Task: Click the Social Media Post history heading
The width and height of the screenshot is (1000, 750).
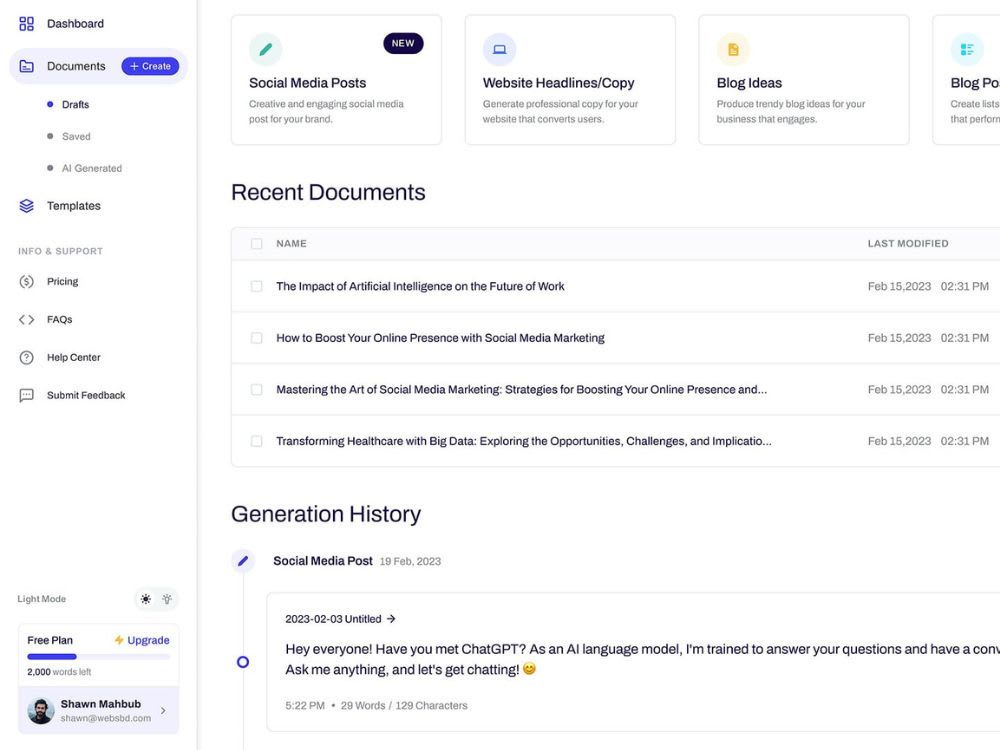Action: tap(323, 561)
